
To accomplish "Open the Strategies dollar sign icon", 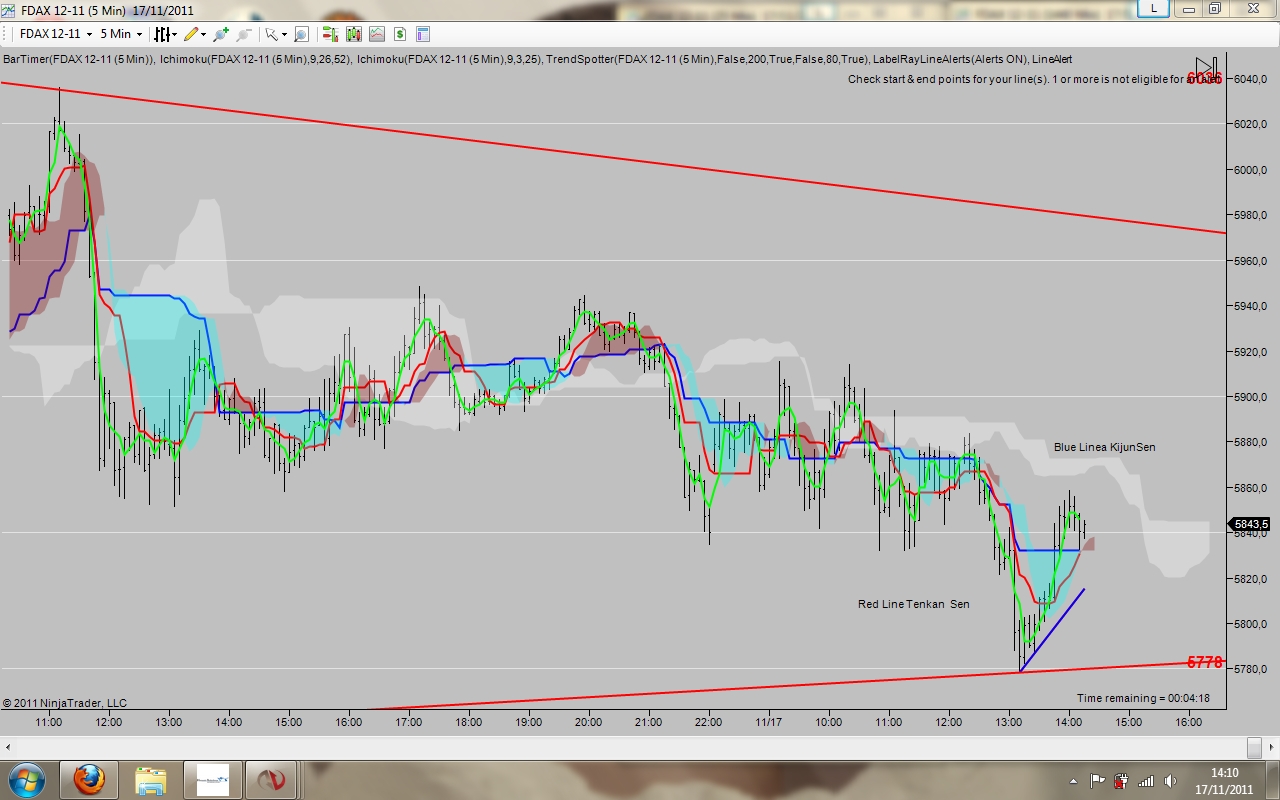I will (399, 34).
